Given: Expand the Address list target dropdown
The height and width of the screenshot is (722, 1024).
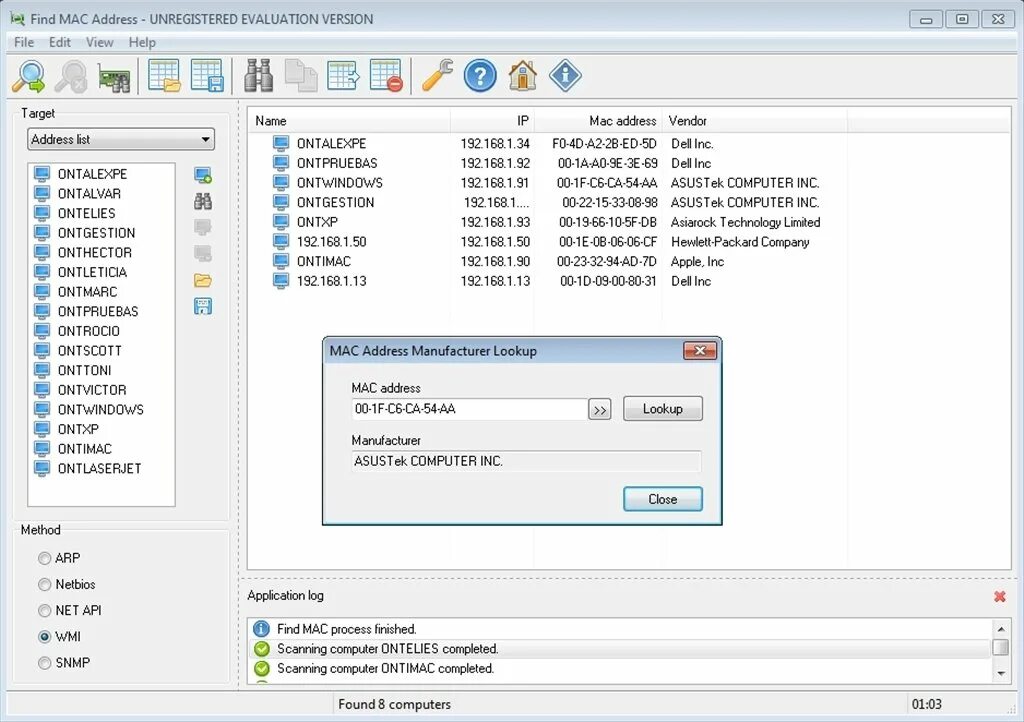Looking at the screenshot, I should (x=121, y=139).
